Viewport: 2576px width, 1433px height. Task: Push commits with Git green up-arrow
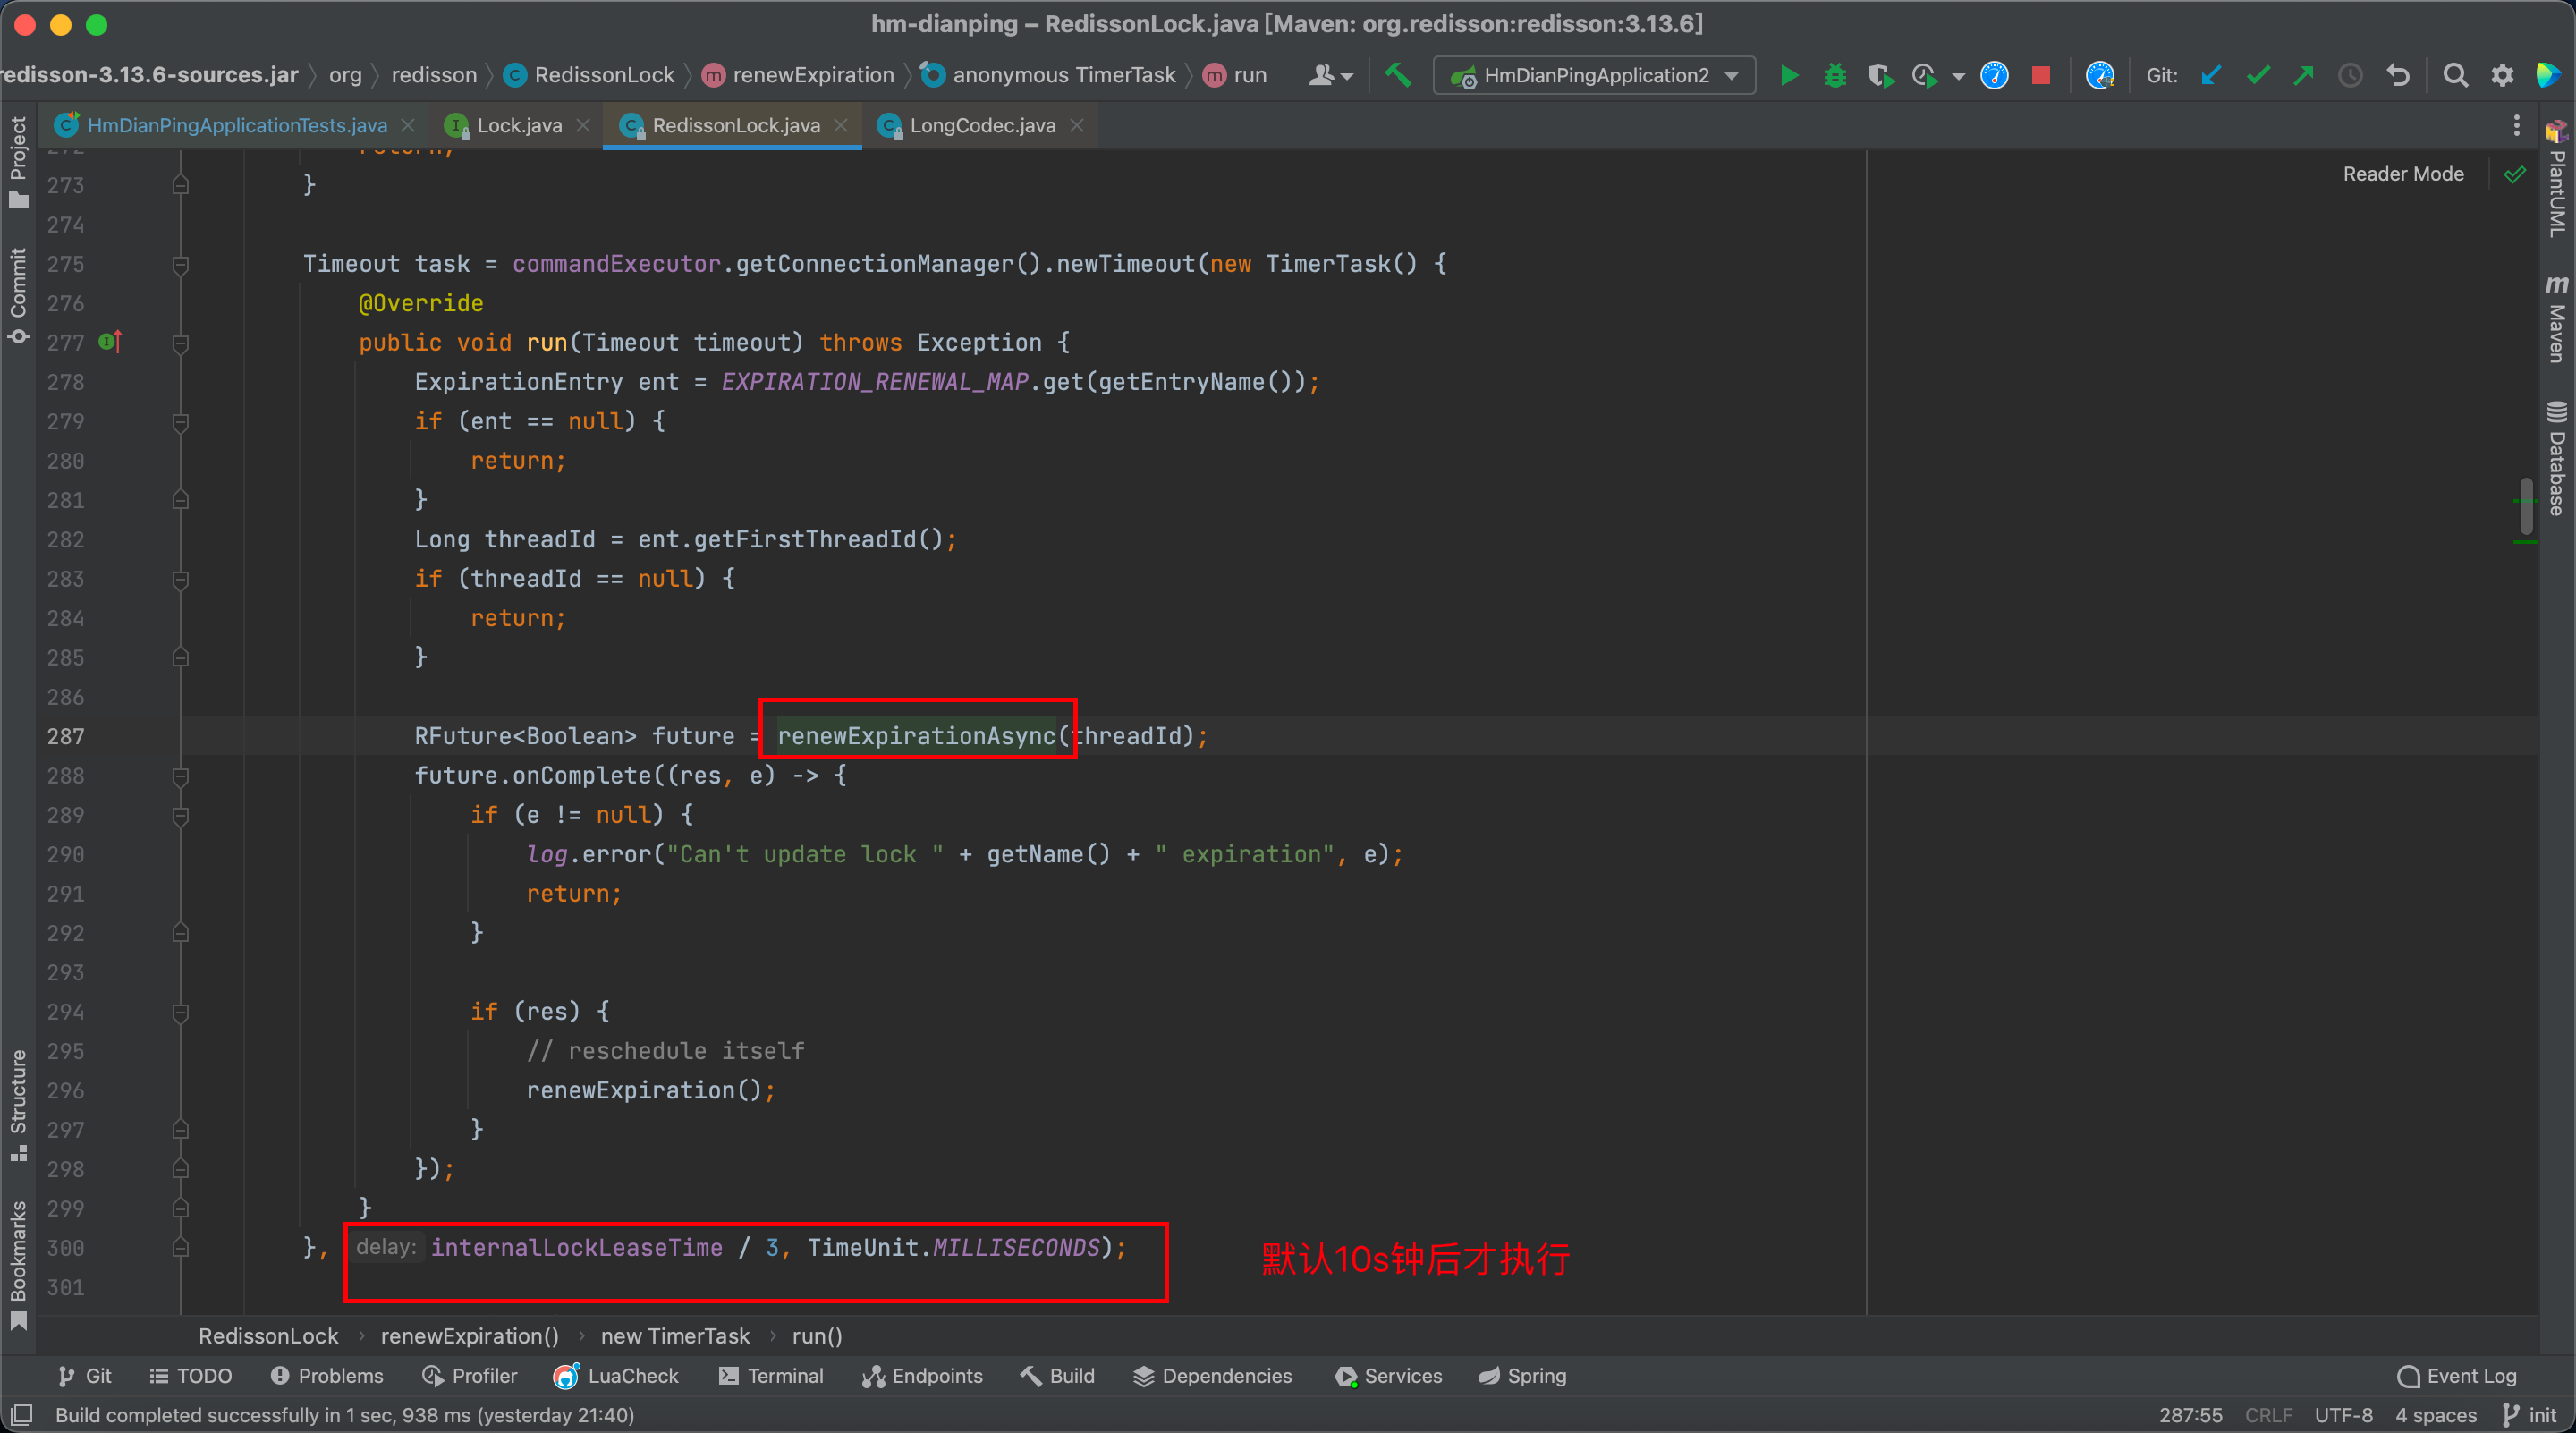click(2304, 75)
